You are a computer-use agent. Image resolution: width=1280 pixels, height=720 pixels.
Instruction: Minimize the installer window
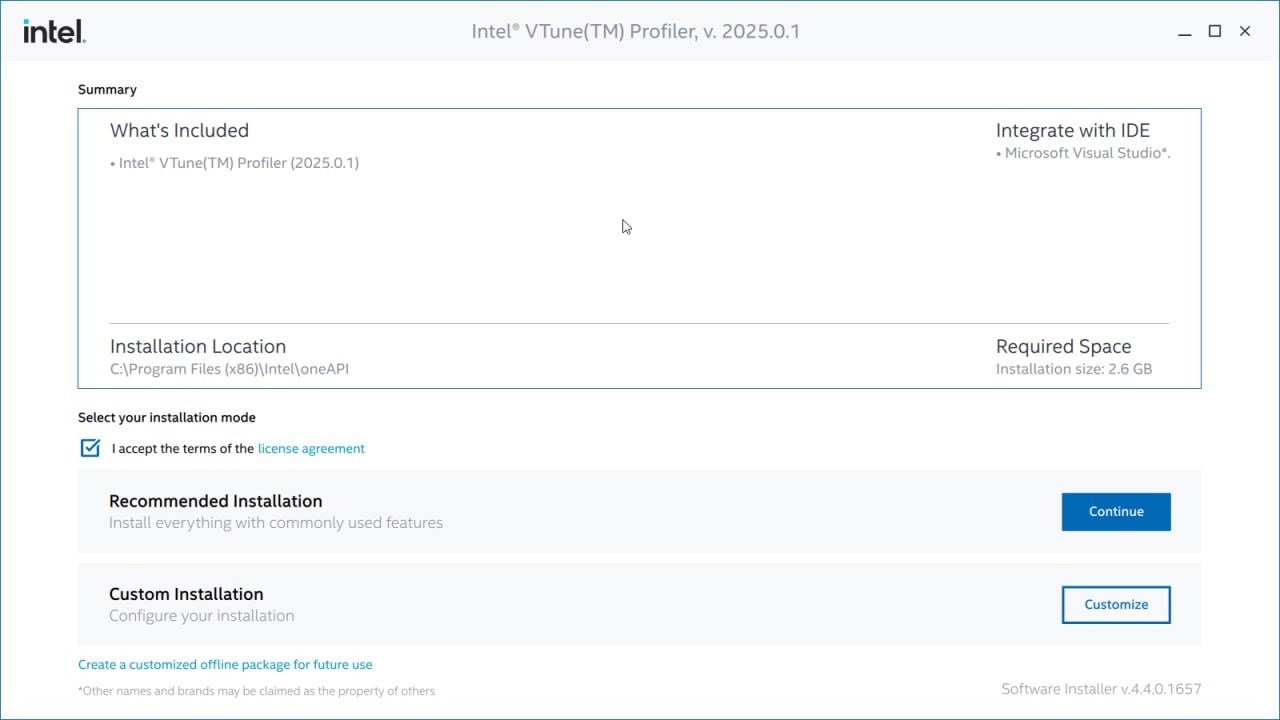coord(1184,32)
